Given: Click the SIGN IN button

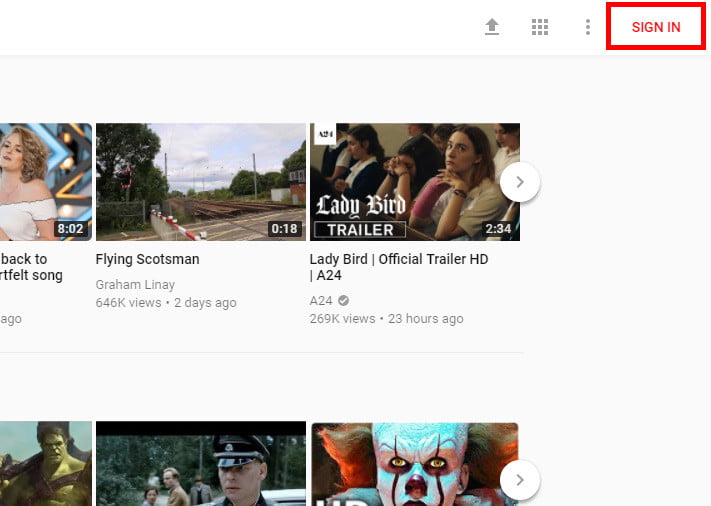Looking at the screenshot, I should pos(655,27).
